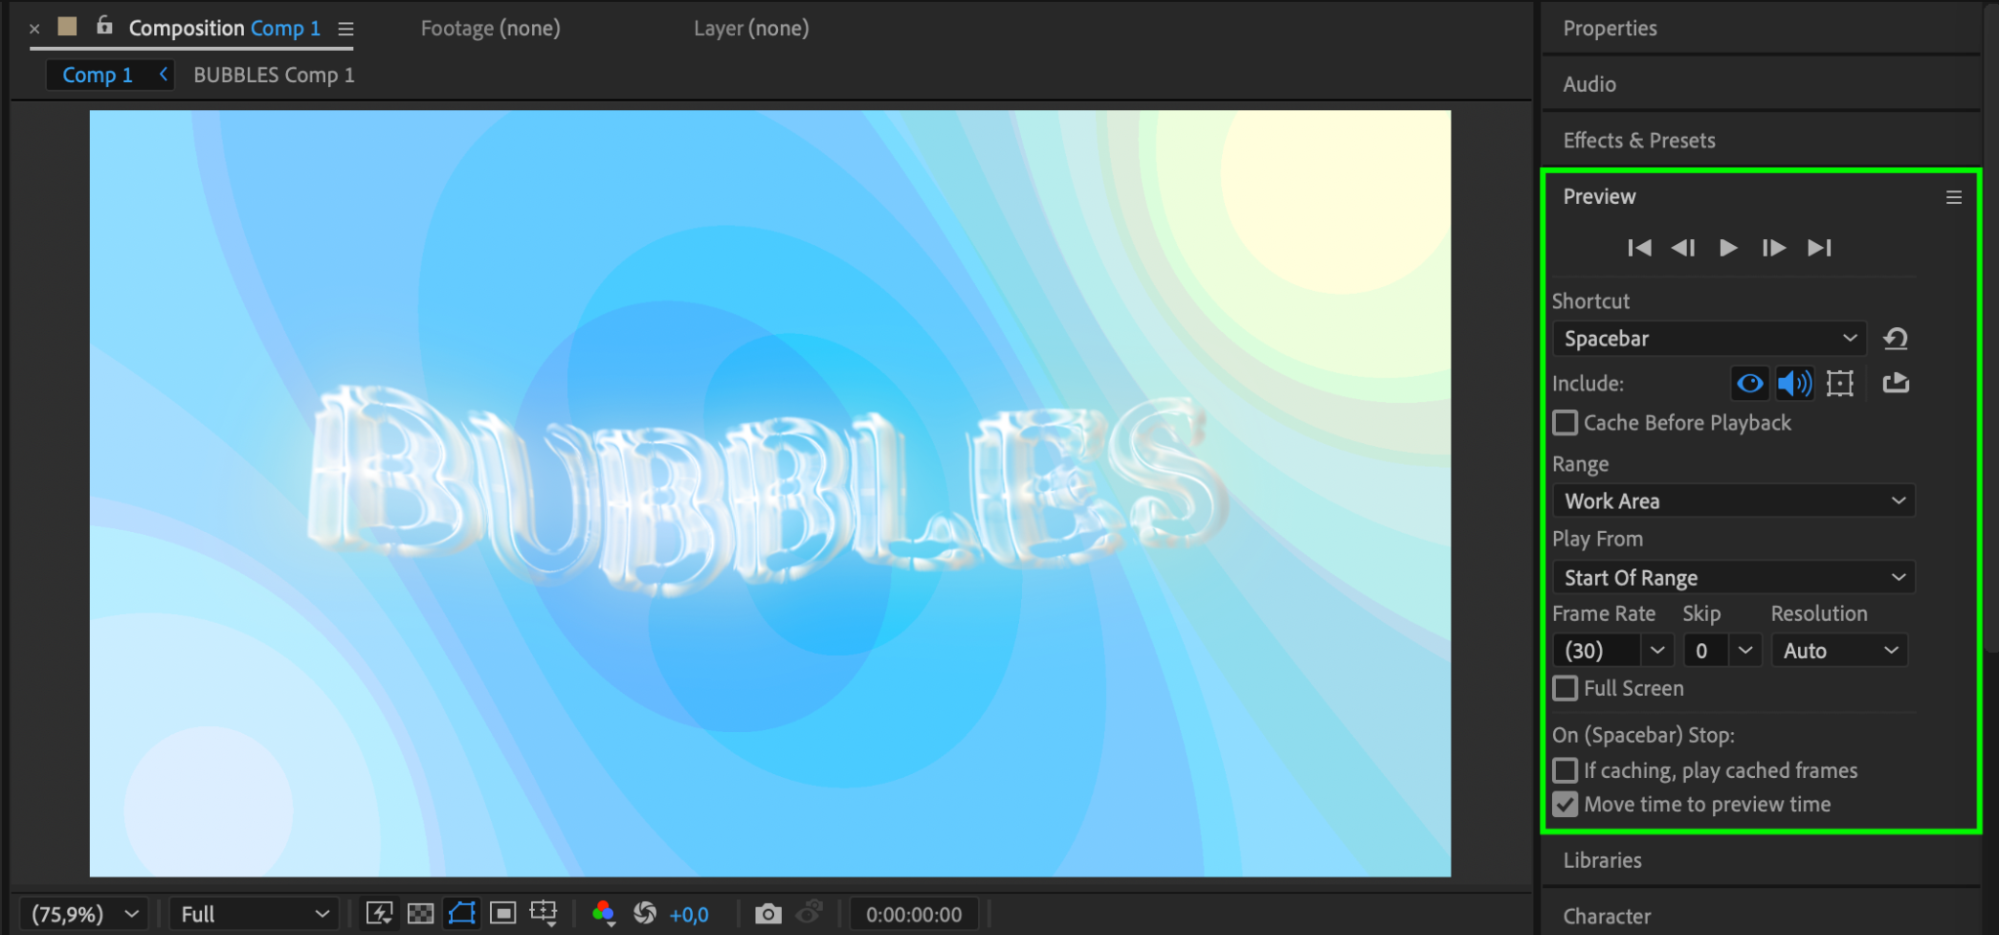The image size is (1999, 936).
Task: Select the Comp 1 breadcrumb tab
Action: coord(97,76)
